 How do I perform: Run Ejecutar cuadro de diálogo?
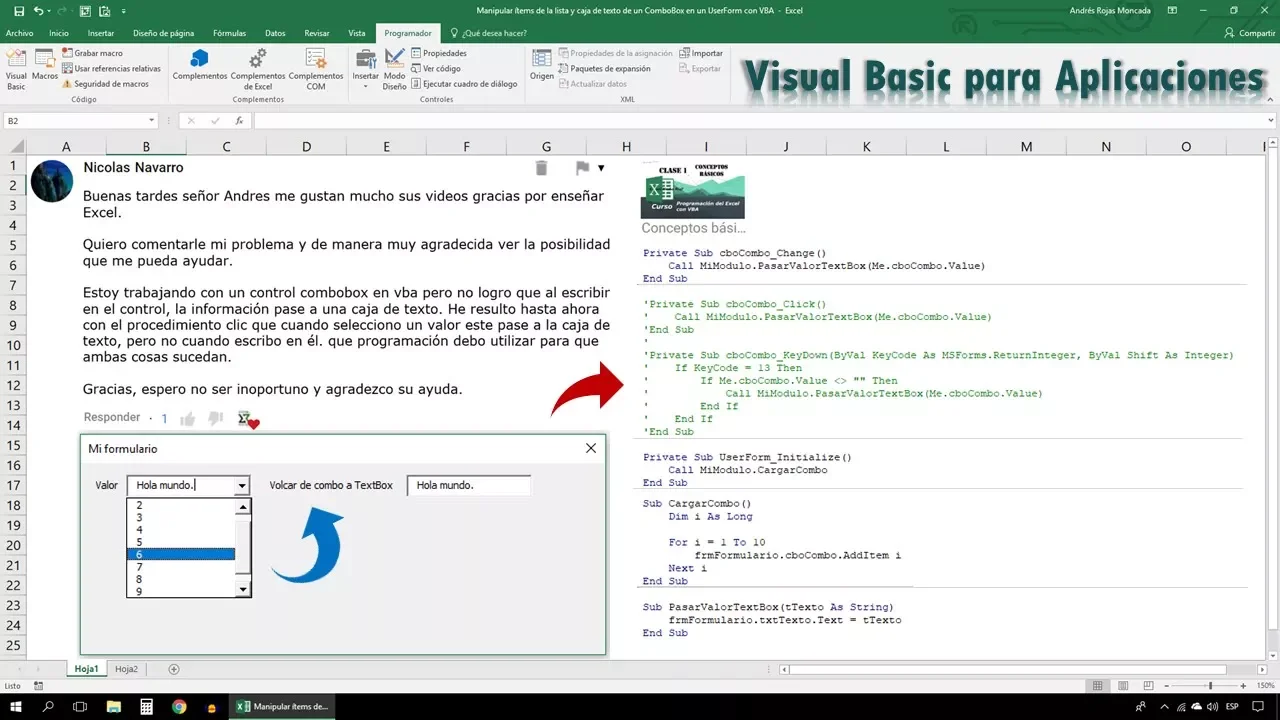tap(464, 84)
